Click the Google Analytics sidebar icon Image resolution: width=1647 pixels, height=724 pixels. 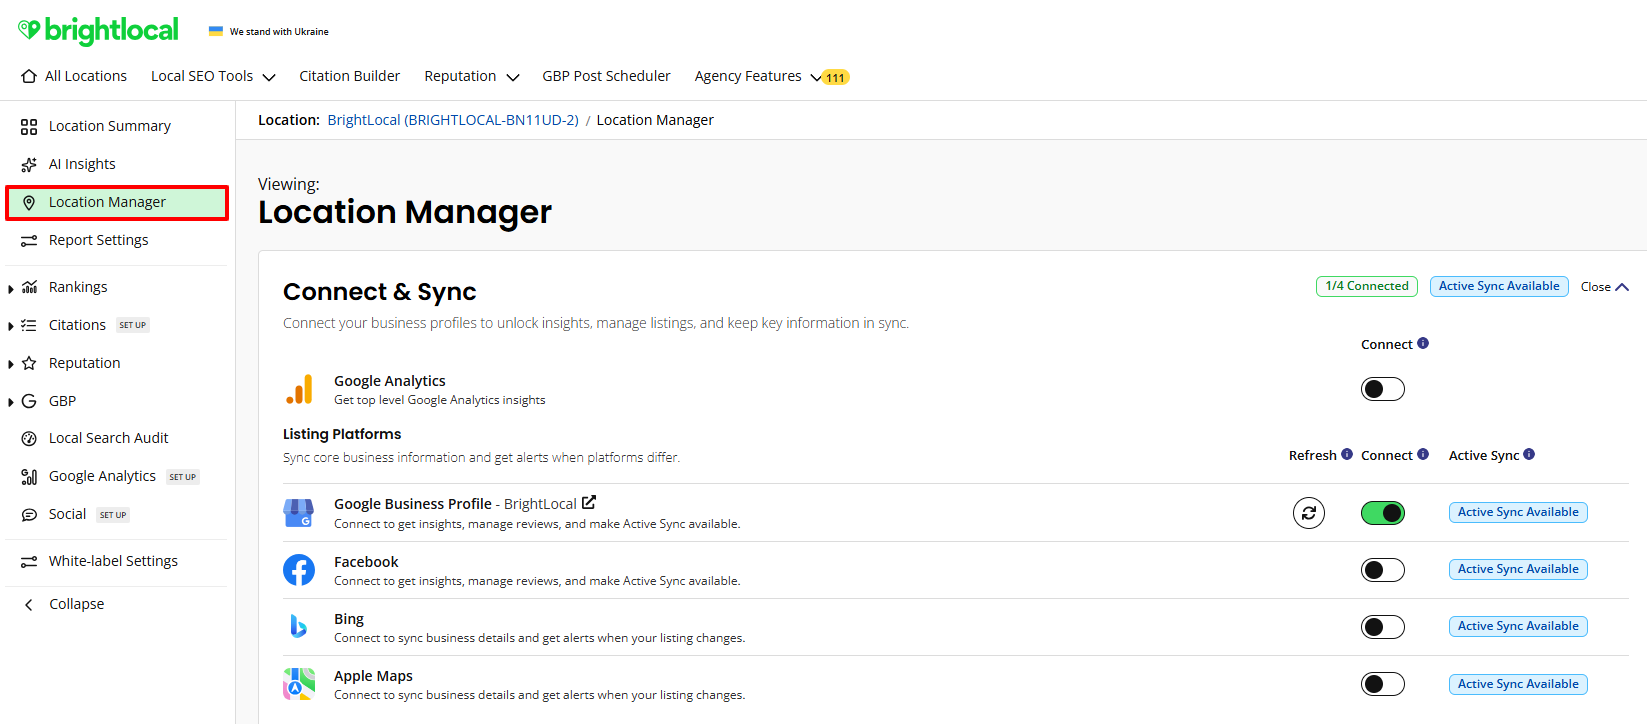click(29, 477)
